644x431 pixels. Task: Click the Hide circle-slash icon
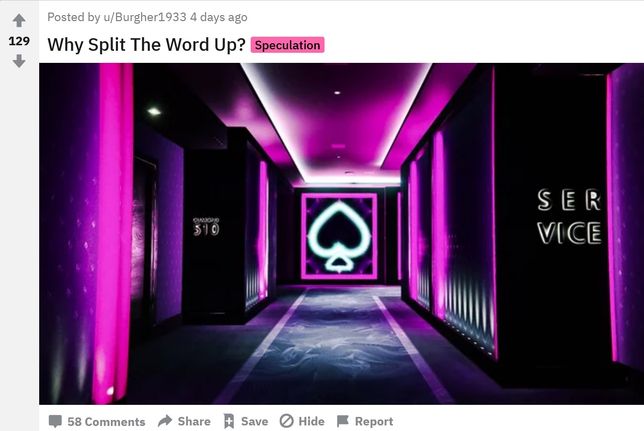click(286, 421)
